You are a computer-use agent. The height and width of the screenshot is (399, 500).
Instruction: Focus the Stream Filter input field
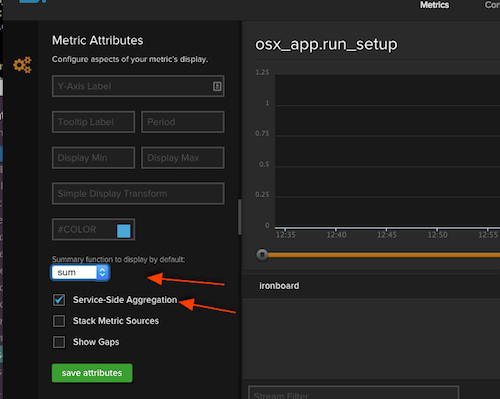(x=354, y=393)
